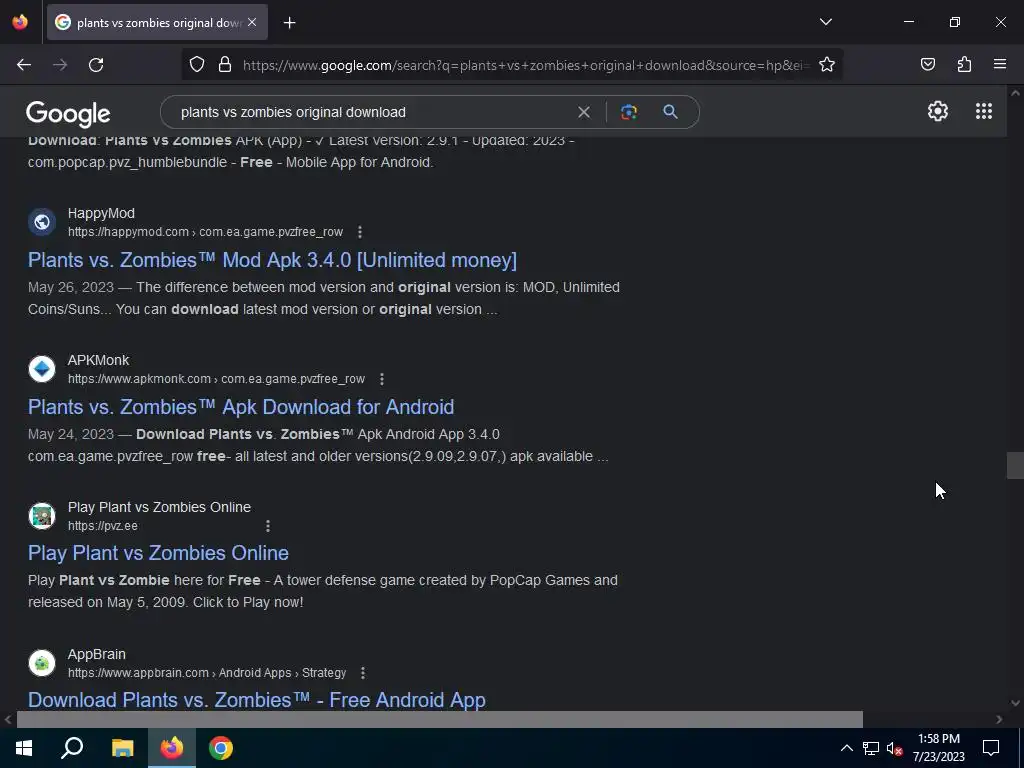
Task: Click the HappyMod site favicon
Action: pos(42,222)
